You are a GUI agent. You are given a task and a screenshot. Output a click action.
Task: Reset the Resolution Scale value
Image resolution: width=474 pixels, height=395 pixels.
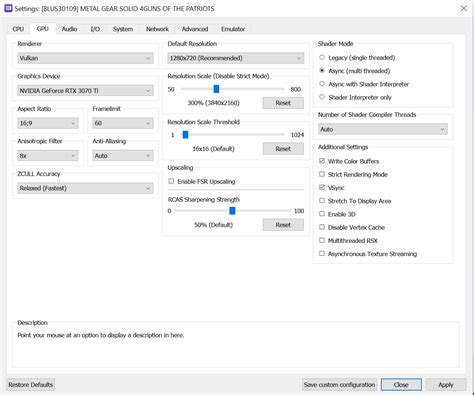click(283, 103)
